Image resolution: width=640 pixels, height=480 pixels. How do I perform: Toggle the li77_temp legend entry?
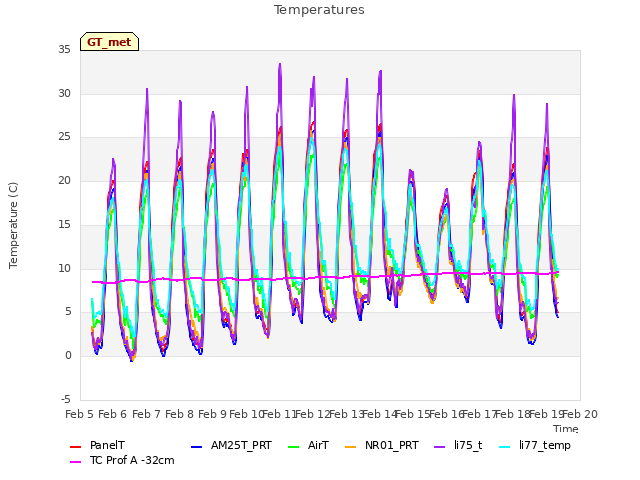point(535,445)
